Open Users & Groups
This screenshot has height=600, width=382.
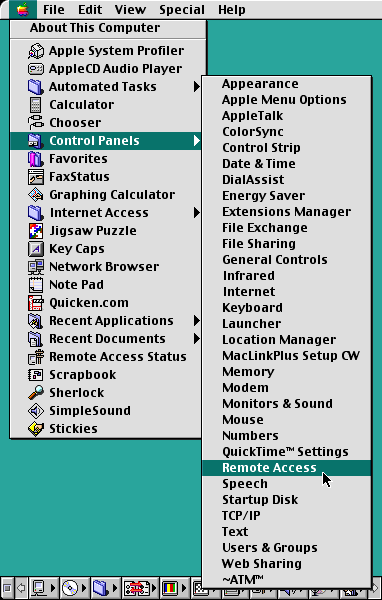point(287,548)
